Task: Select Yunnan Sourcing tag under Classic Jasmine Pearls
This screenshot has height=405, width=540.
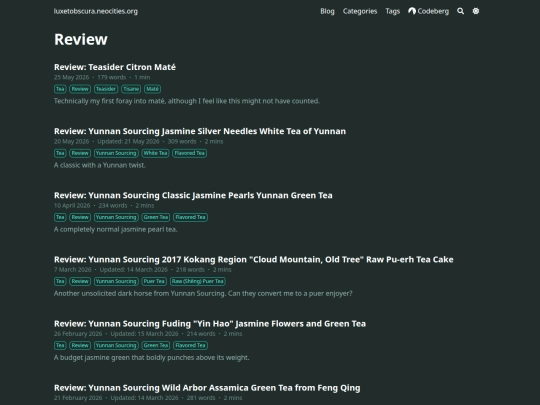Action: coord(116,217)
